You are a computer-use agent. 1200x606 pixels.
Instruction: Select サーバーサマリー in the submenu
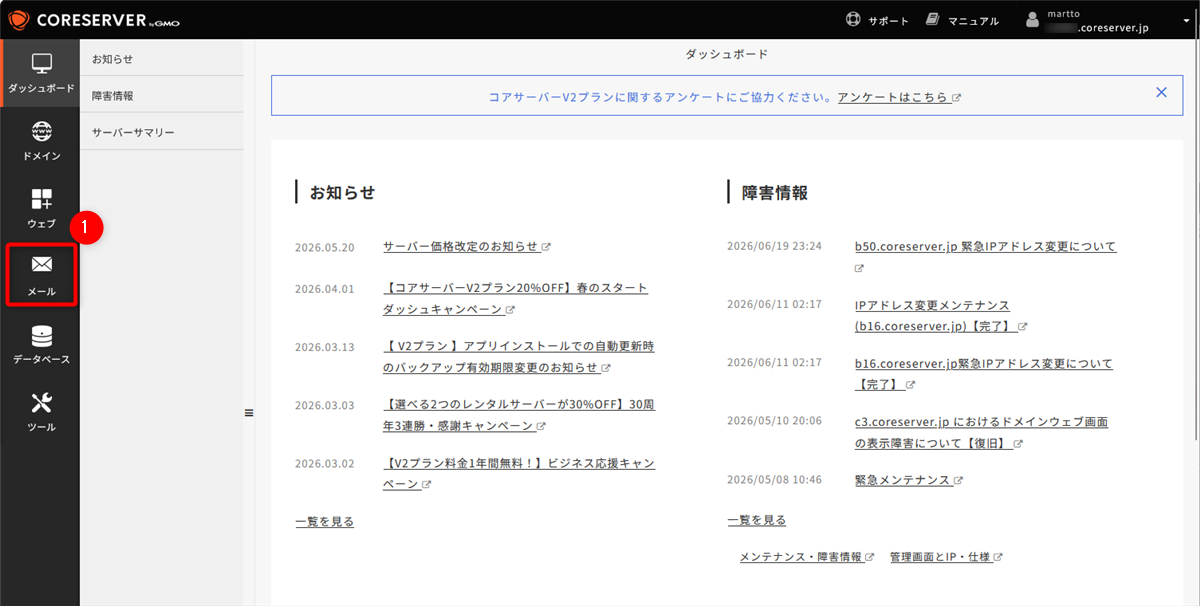[x=161, y=132]
